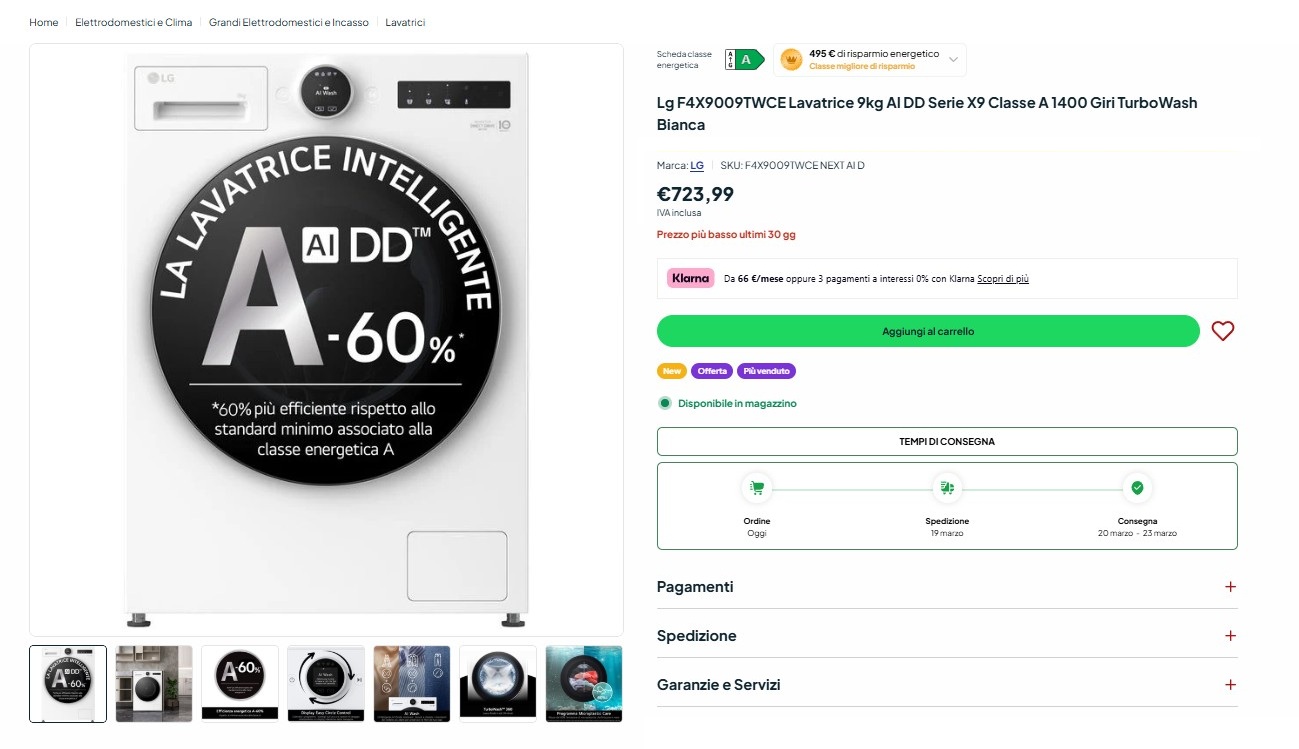Screen dimensions: 1299x749
Task: Select the laundry room washer thumbnail
Action: click(154, 684)
